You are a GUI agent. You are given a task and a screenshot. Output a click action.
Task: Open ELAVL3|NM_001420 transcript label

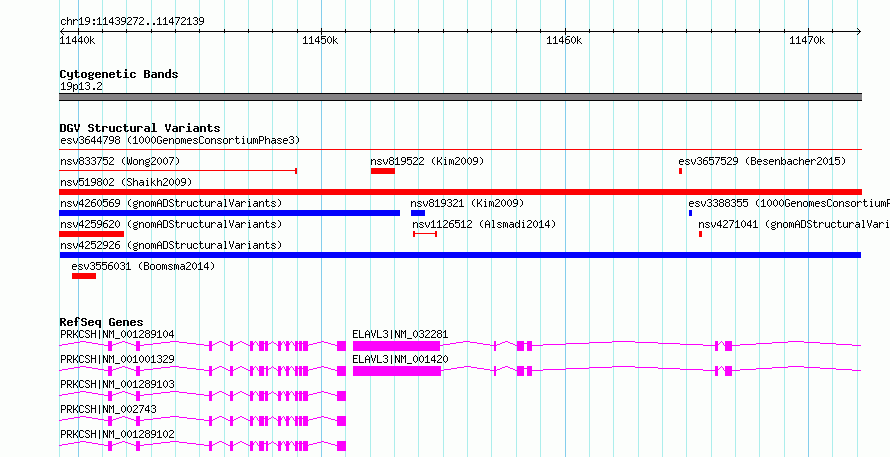400,359
